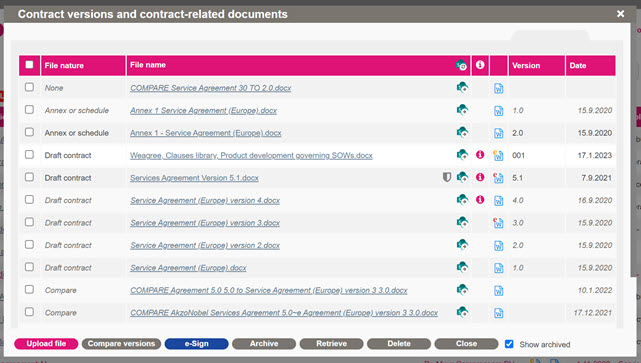Select checkbox for COMPARE Service Agreement 30 TO 2.0
The width and height of the screenshot is (641, 363).
(x=29, y=87)
